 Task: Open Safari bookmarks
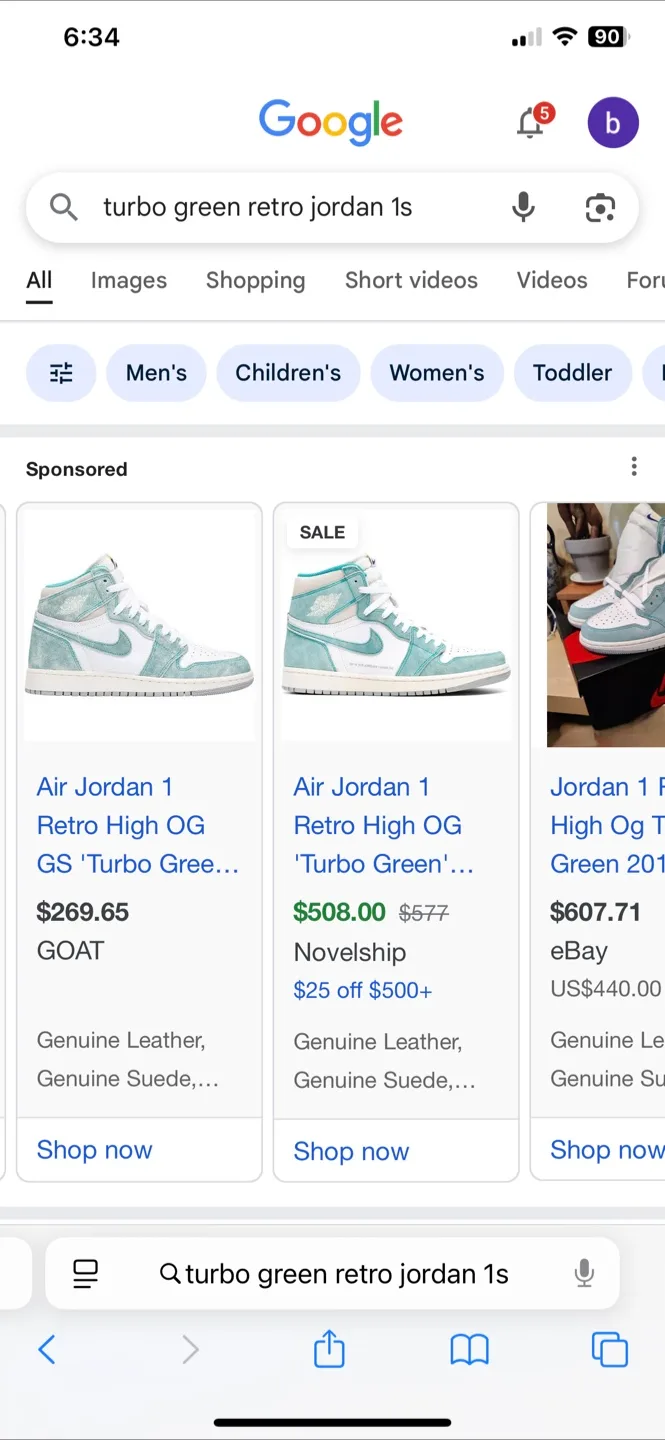470,1349
